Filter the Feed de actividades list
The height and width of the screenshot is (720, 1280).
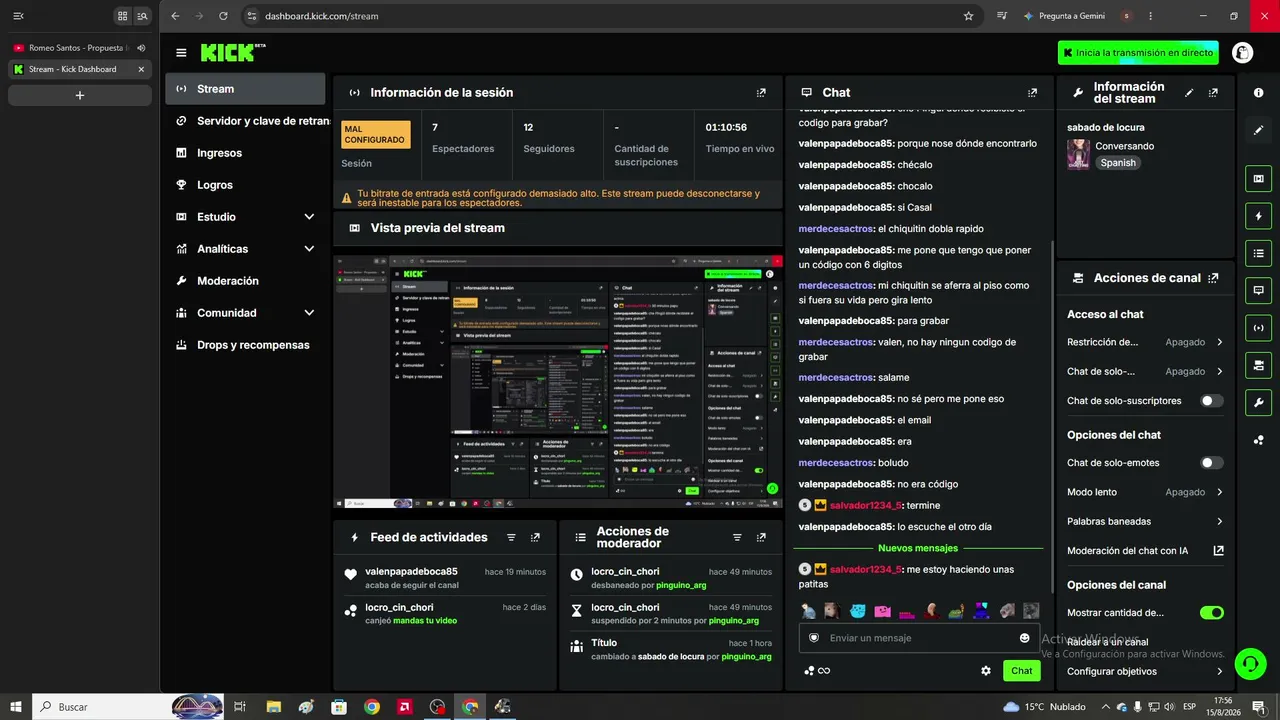(511, 538)
